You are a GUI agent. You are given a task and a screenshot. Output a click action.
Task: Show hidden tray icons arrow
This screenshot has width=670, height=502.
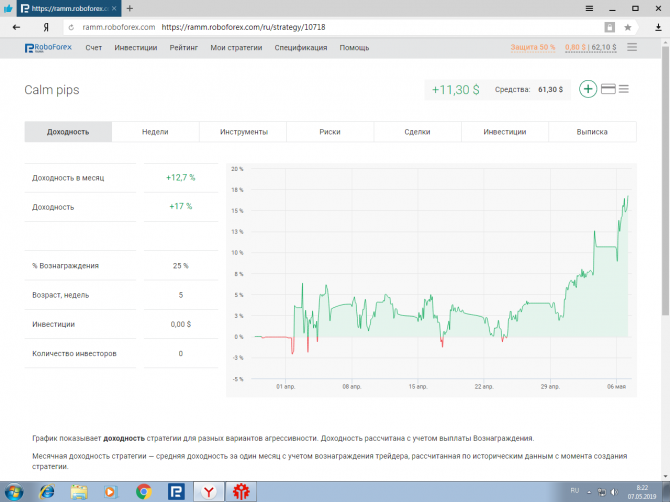click(x=589, y=492)
